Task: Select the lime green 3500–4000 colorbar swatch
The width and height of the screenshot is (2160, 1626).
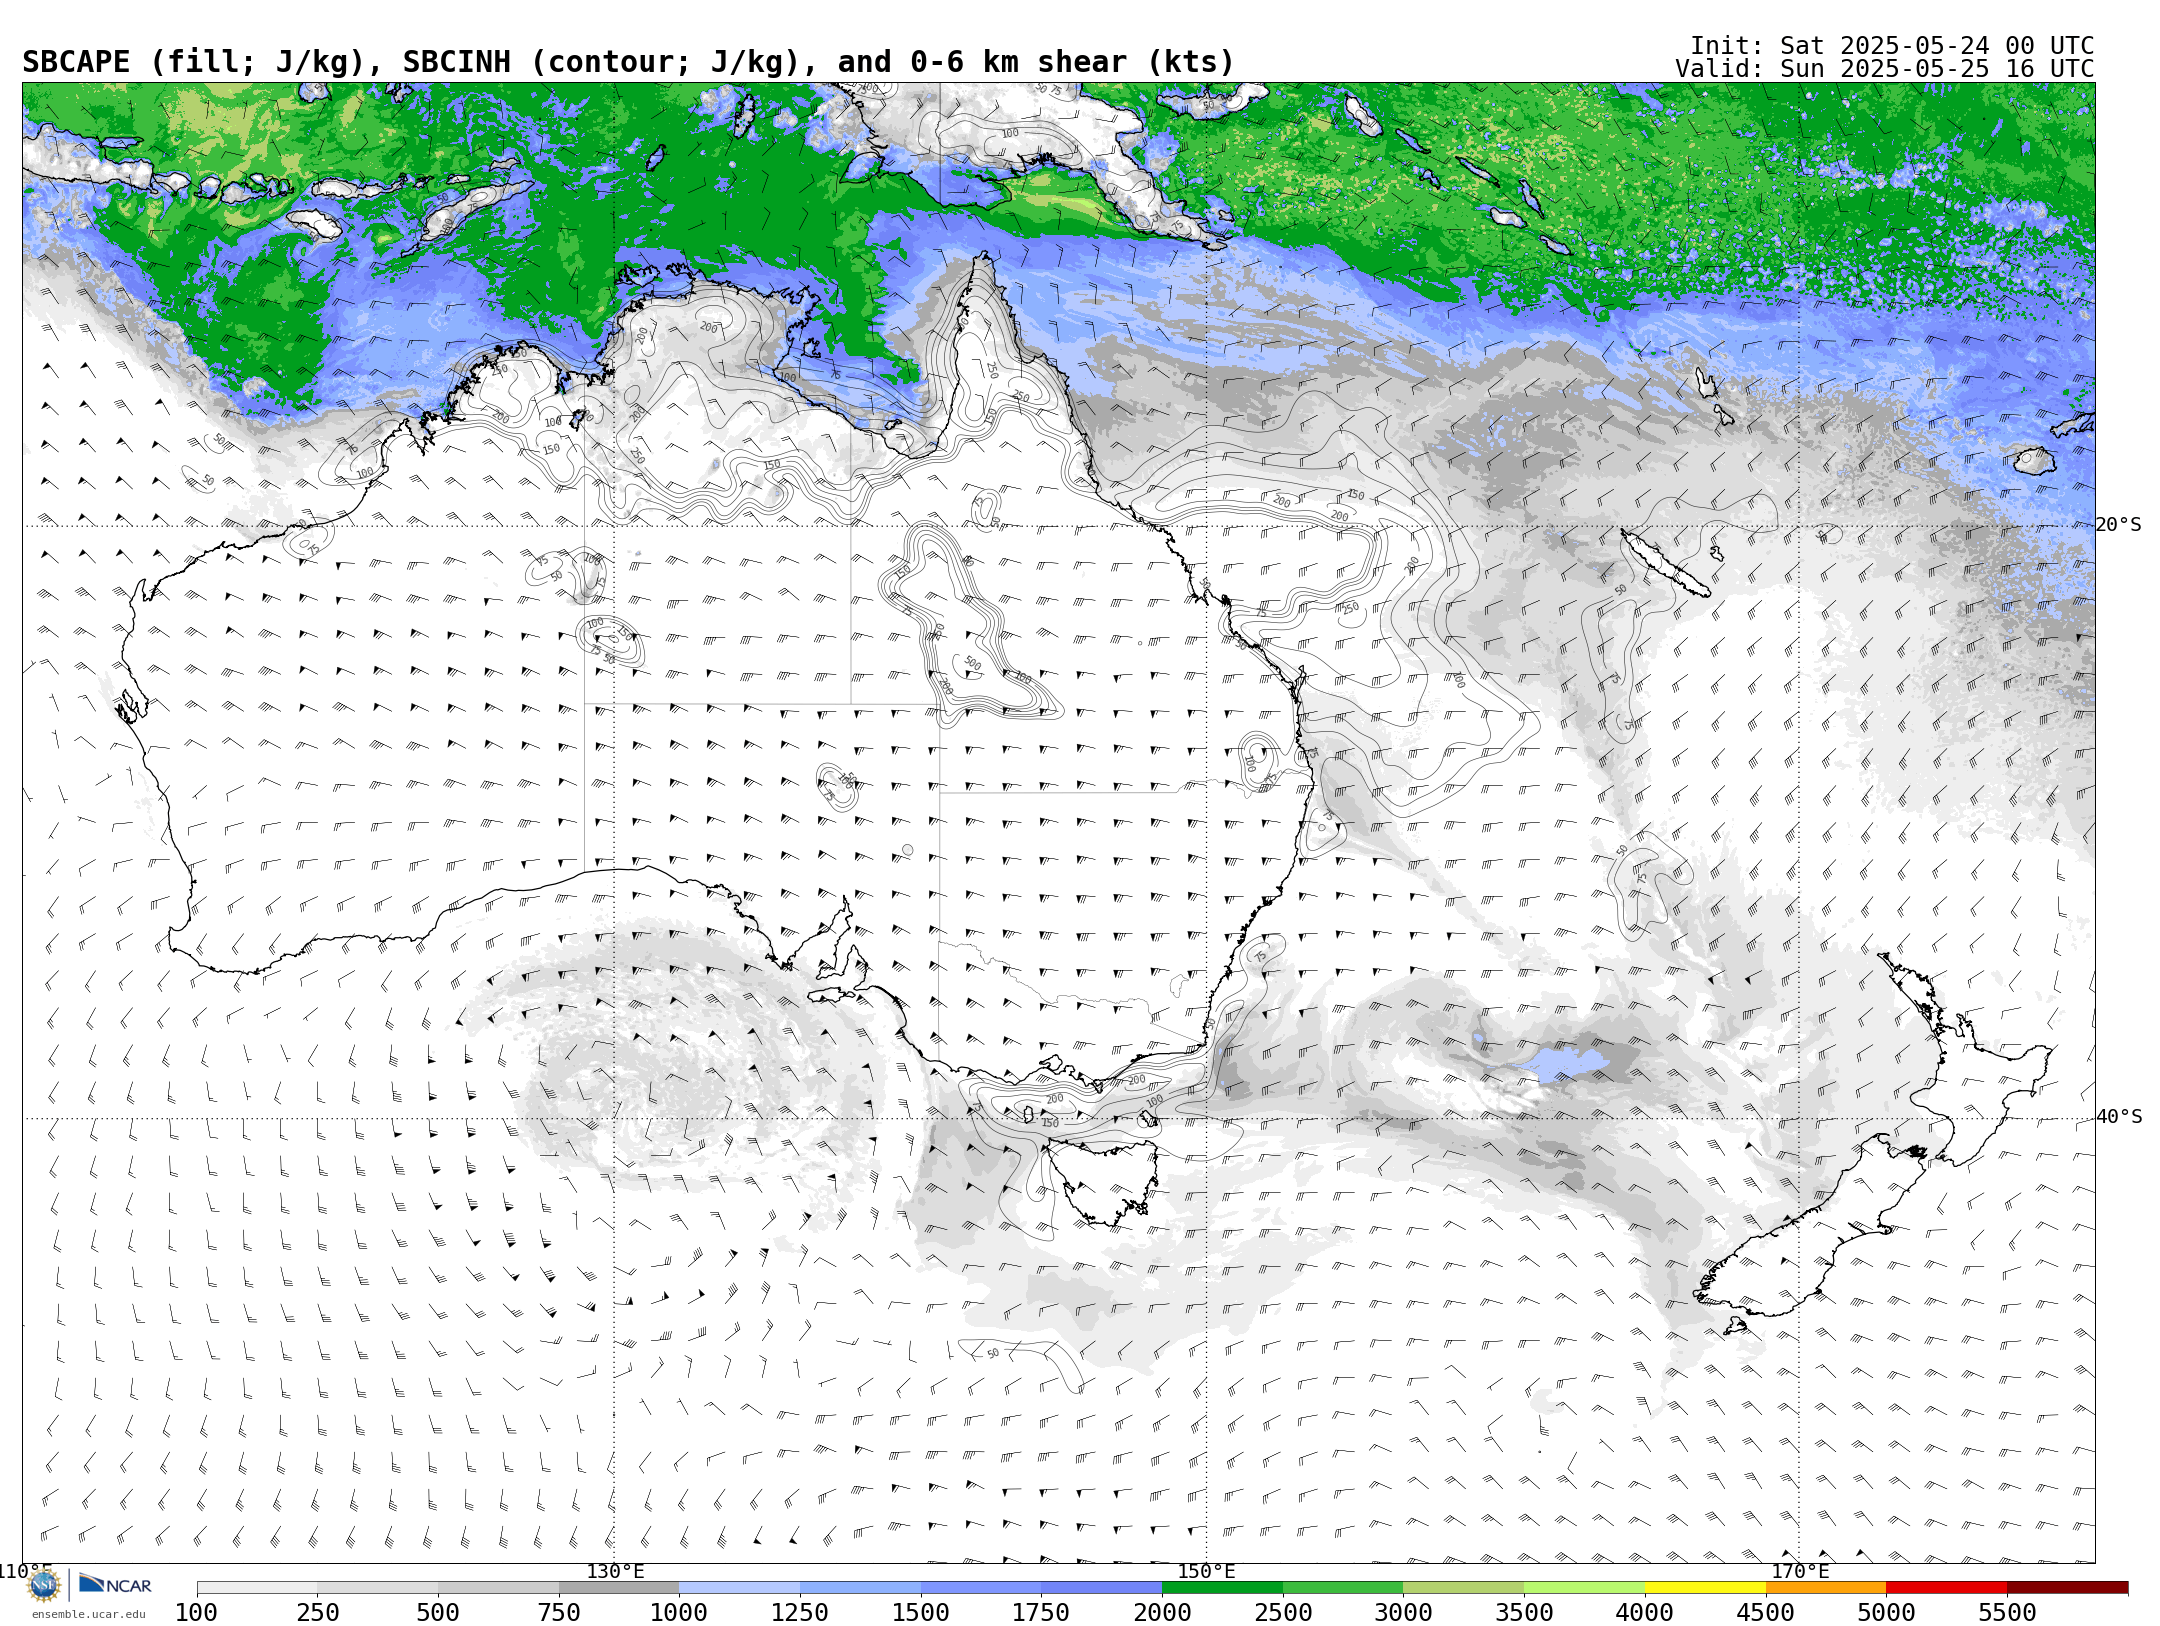Action: (x=1584, y=1587)
